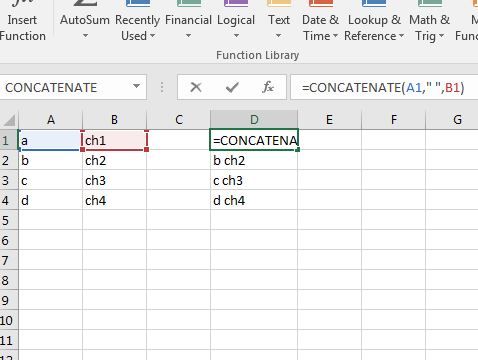
Task: Select column A header
Action: pyautogui.click(x=50, y=120)
